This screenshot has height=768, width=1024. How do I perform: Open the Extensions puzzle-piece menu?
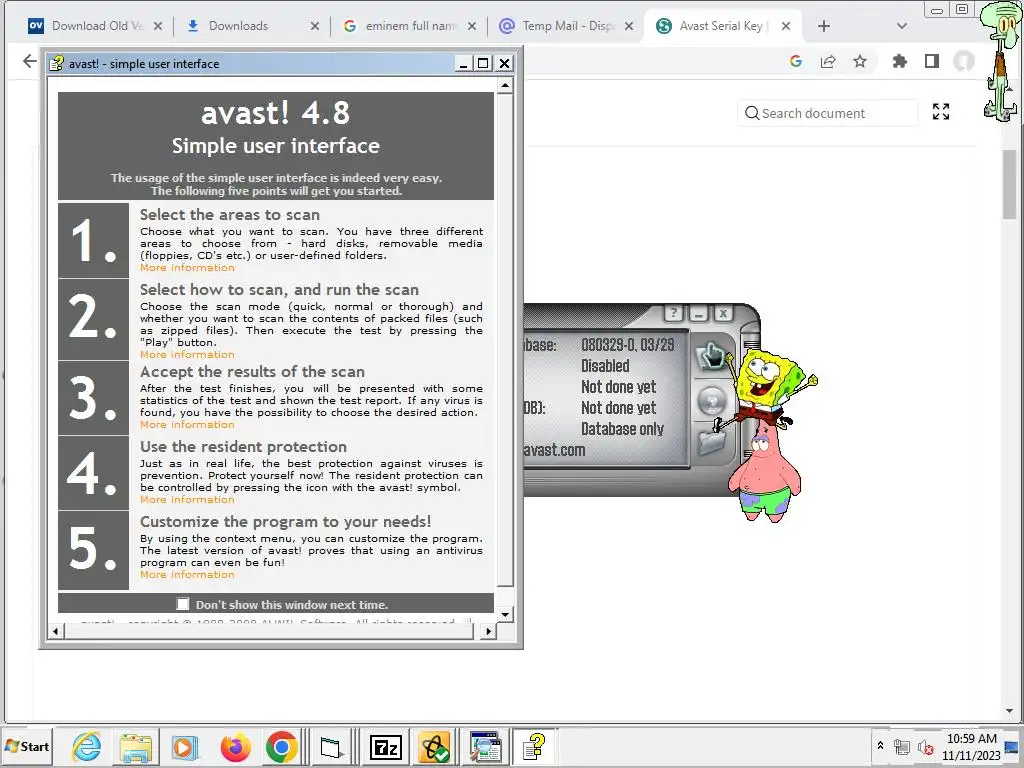(x=900, y=61)
